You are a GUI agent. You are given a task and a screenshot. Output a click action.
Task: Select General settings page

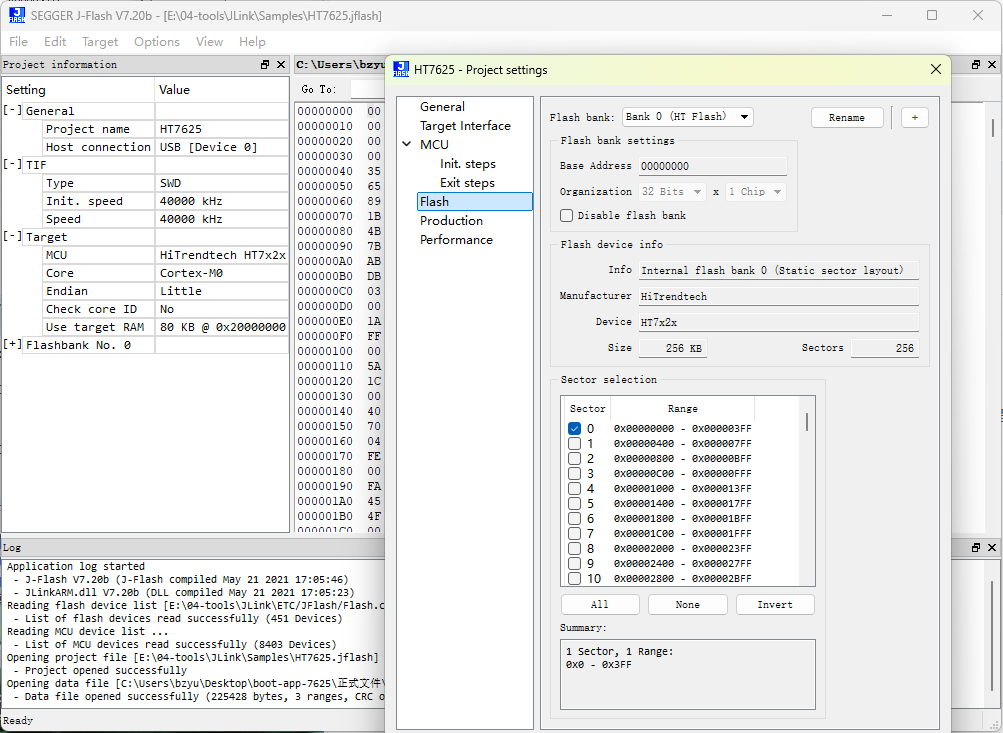click(442, 107)
